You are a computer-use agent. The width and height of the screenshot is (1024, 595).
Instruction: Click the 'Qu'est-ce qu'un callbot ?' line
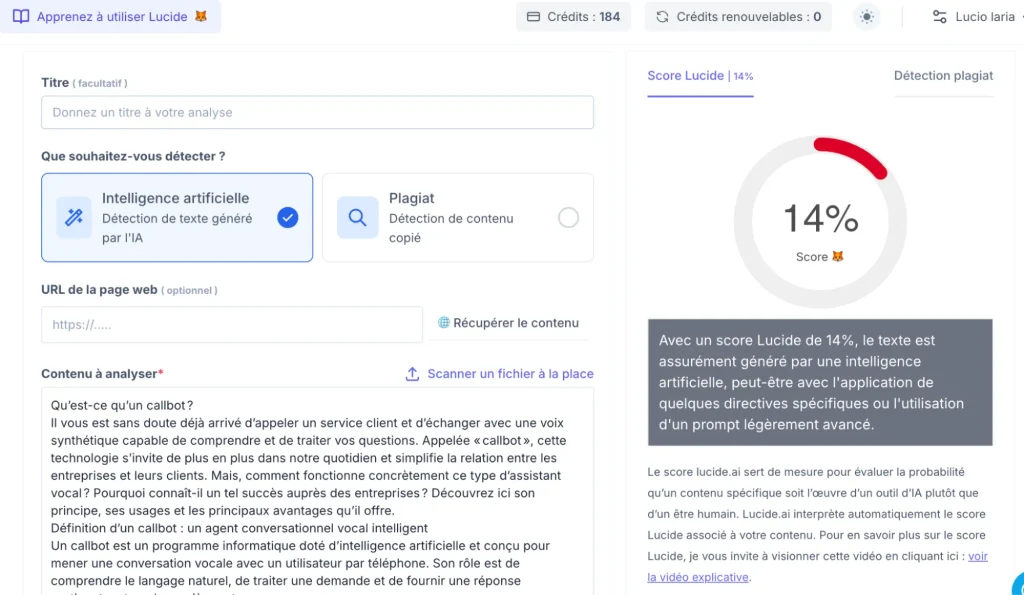[x=122, y=405]
